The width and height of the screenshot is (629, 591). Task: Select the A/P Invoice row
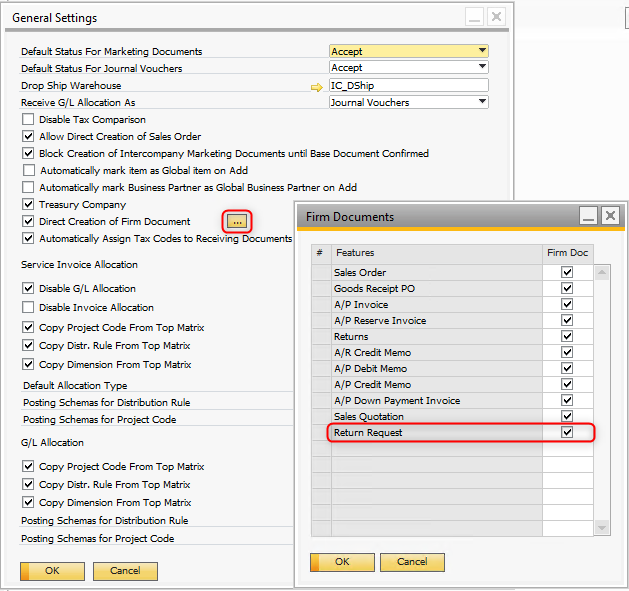point(436,305)
